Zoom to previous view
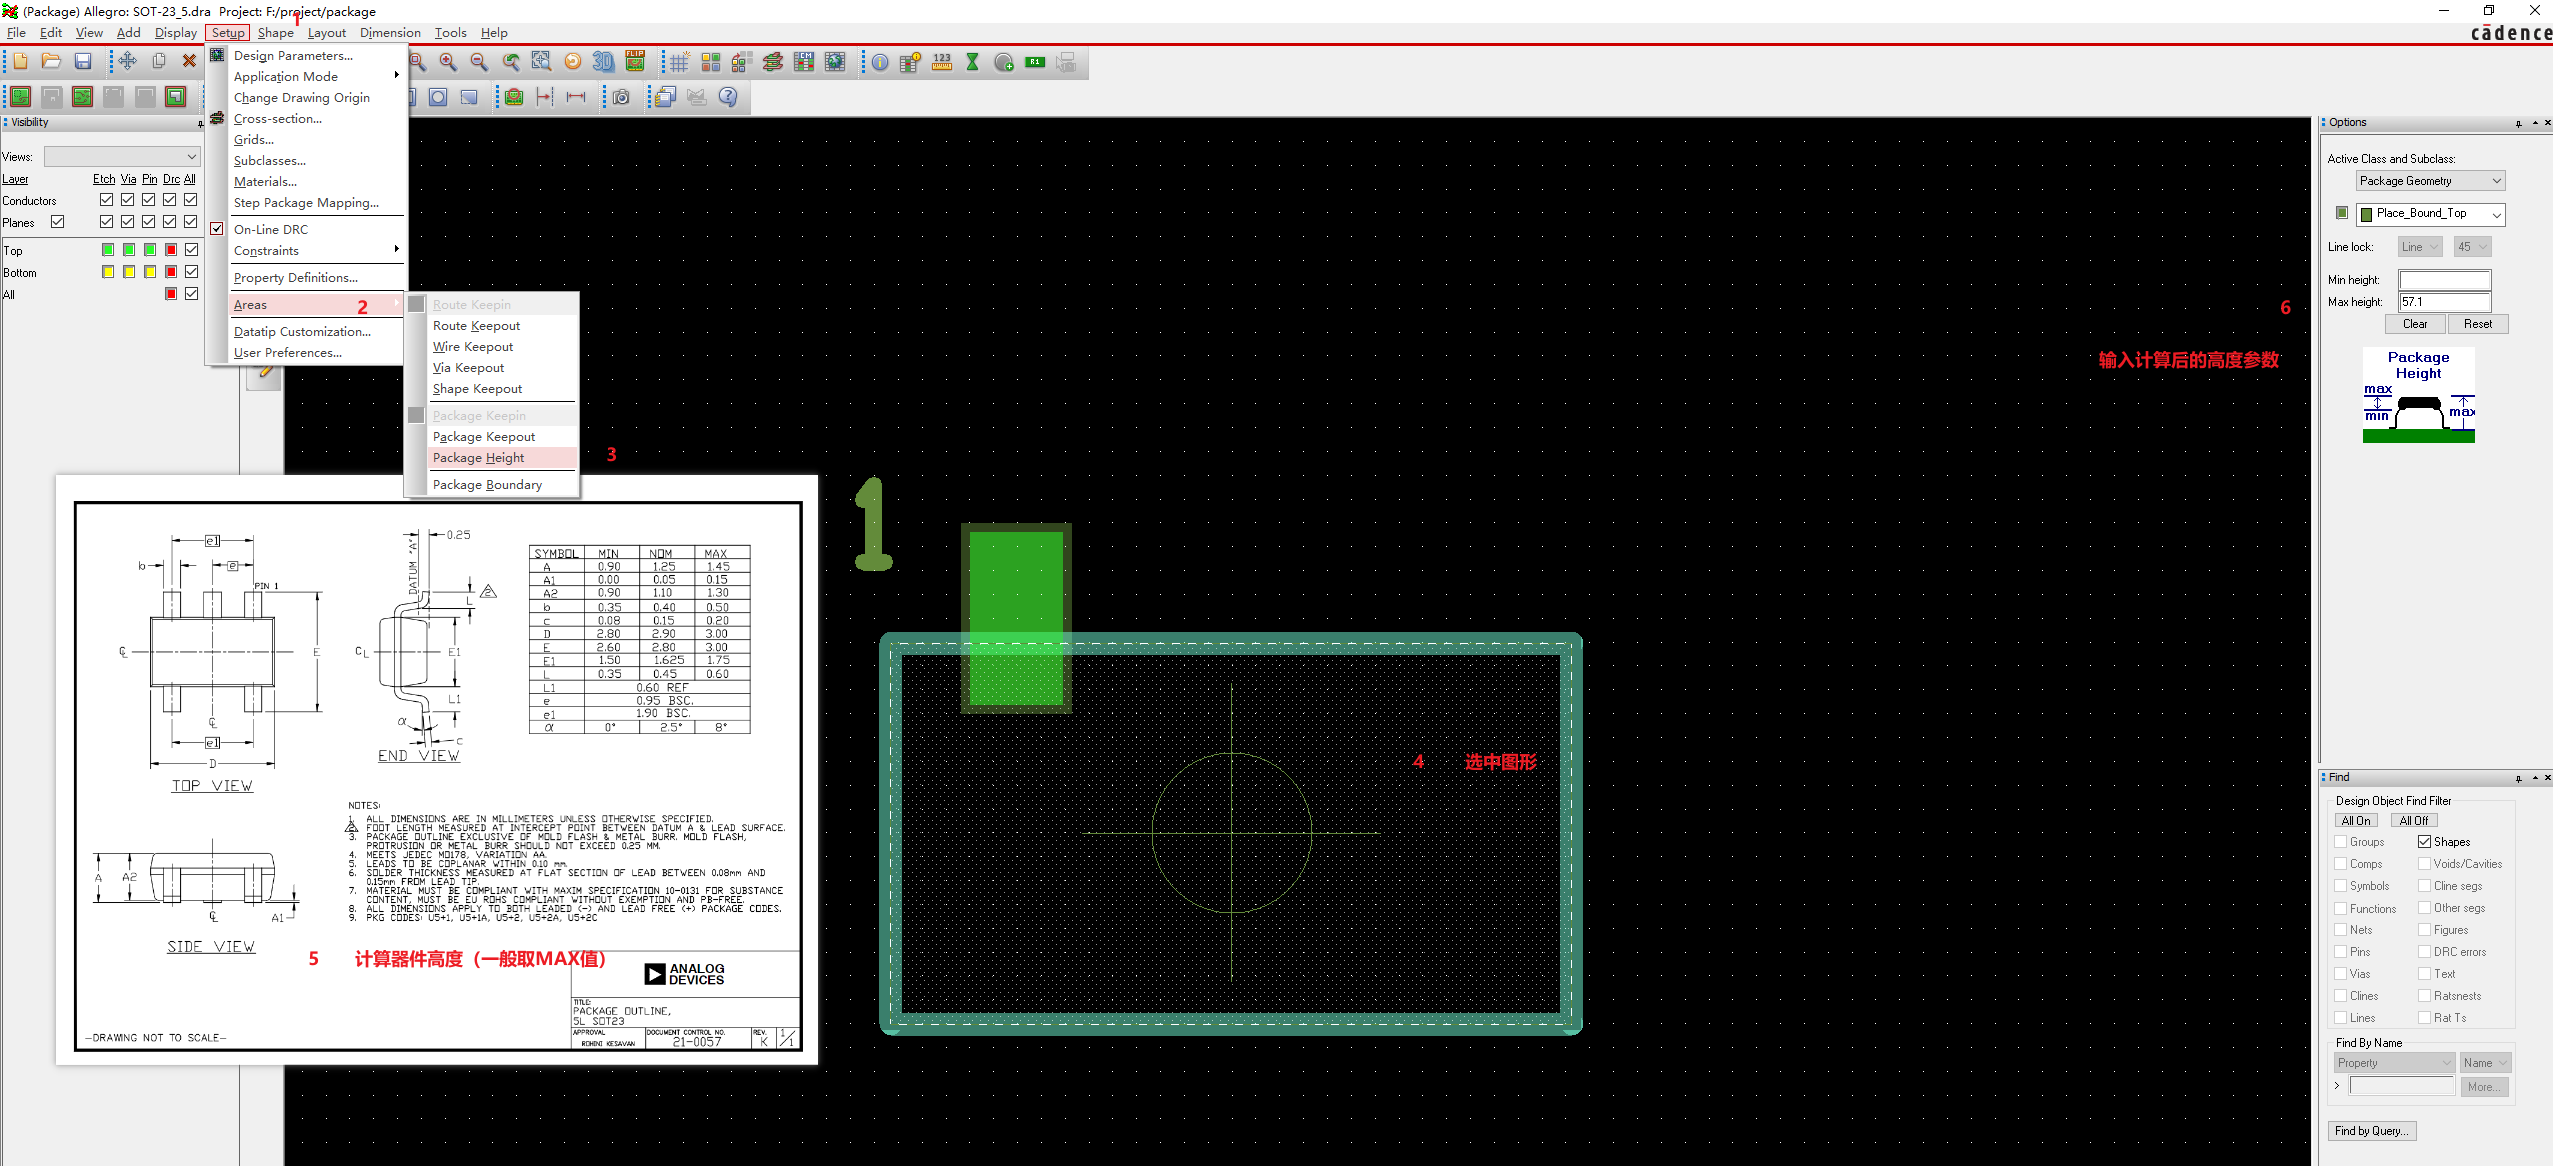Image resolution: width=2553 pixels, height=1166 pixels. point(511,63)
